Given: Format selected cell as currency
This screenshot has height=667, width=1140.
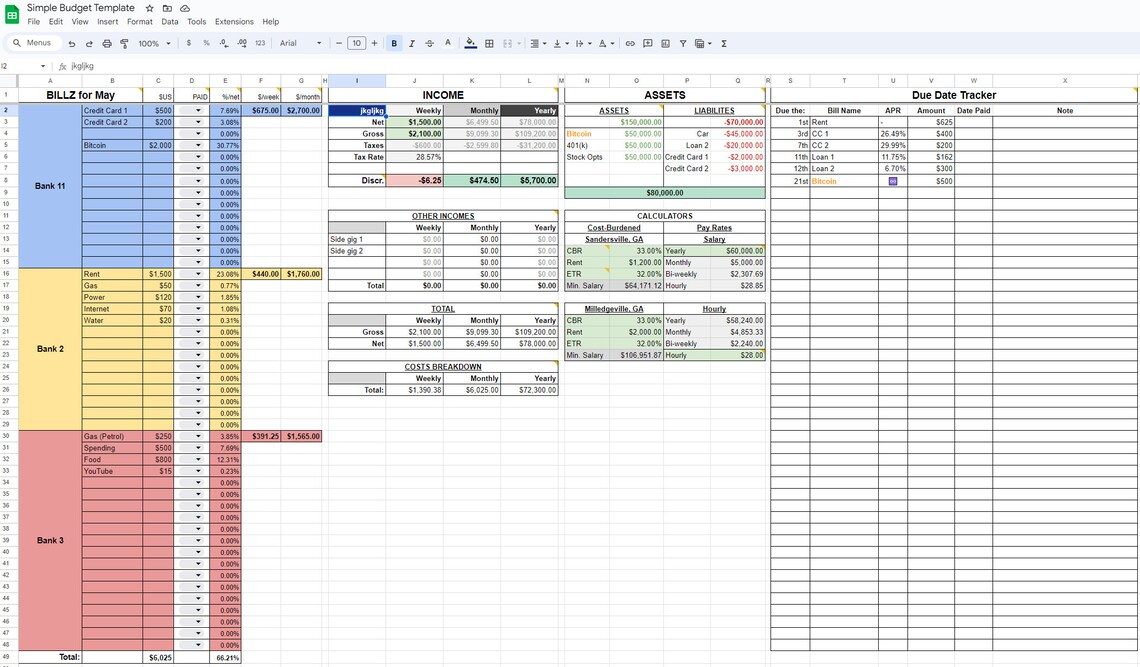Looking at the screenshot, I should (188, 43).
